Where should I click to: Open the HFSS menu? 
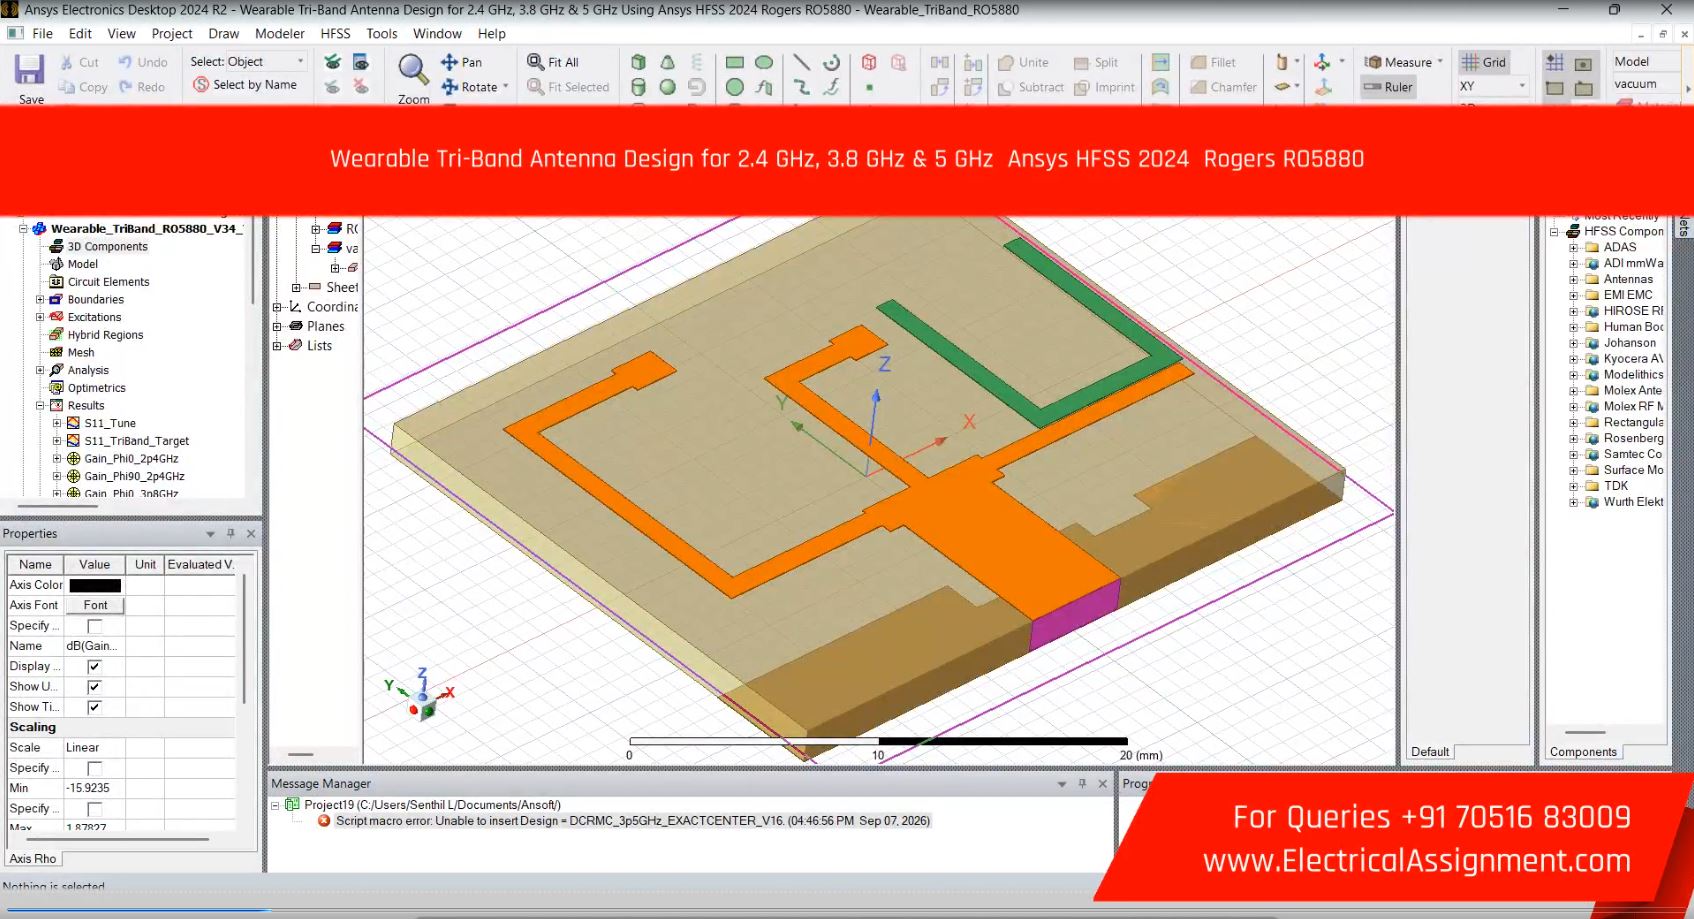tap(335, 33)
